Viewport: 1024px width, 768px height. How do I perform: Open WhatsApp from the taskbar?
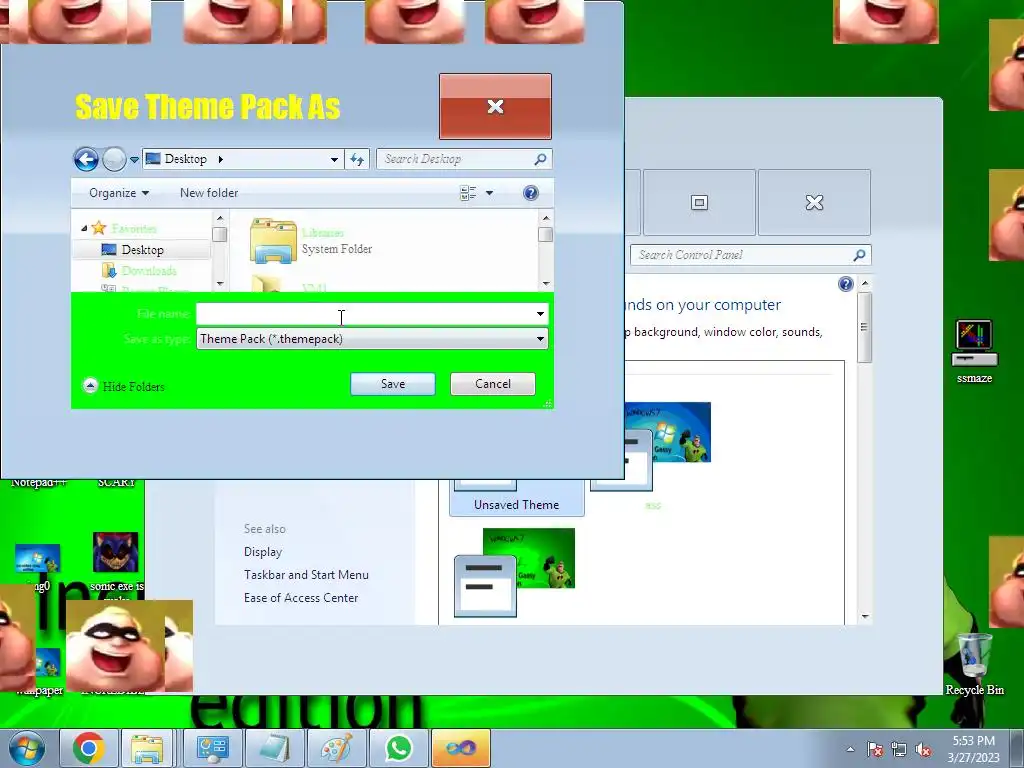coord(398,748)
